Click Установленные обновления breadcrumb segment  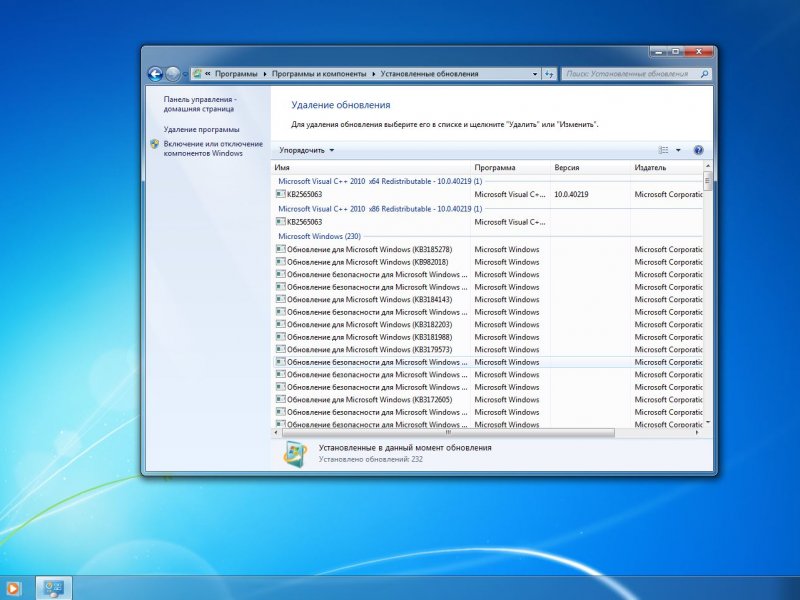429,74
